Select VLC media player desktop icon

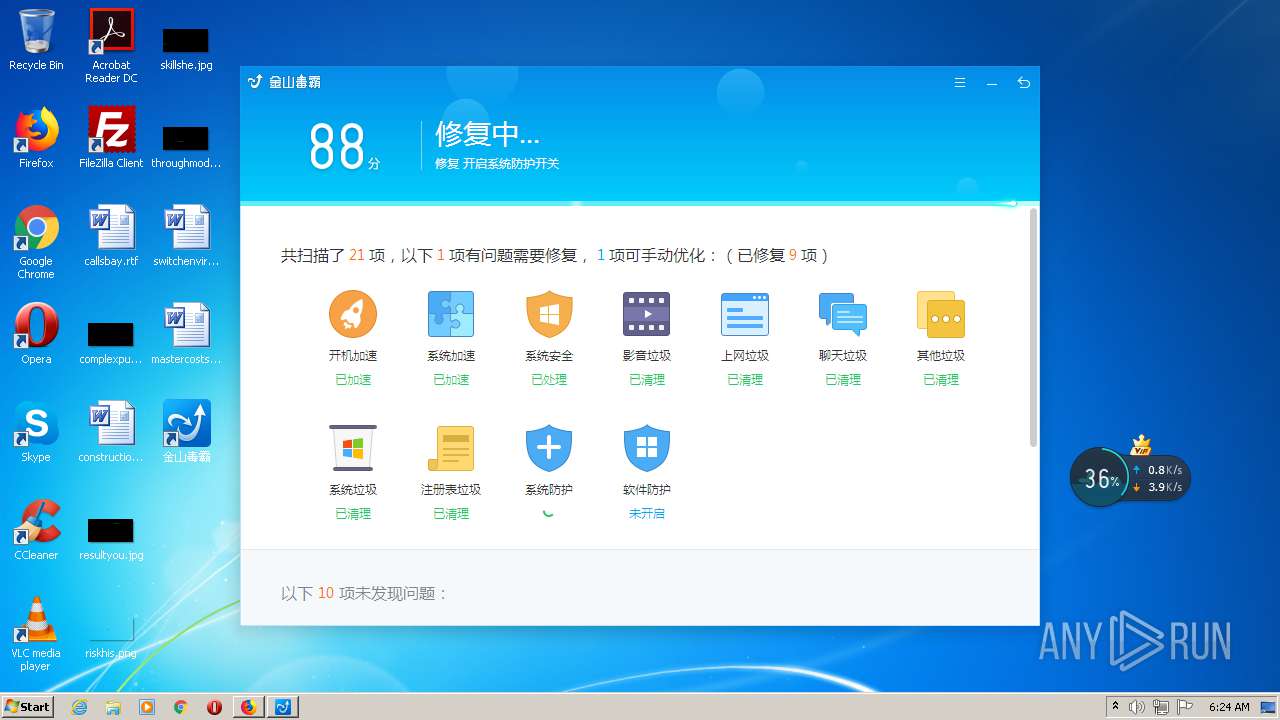36,634
